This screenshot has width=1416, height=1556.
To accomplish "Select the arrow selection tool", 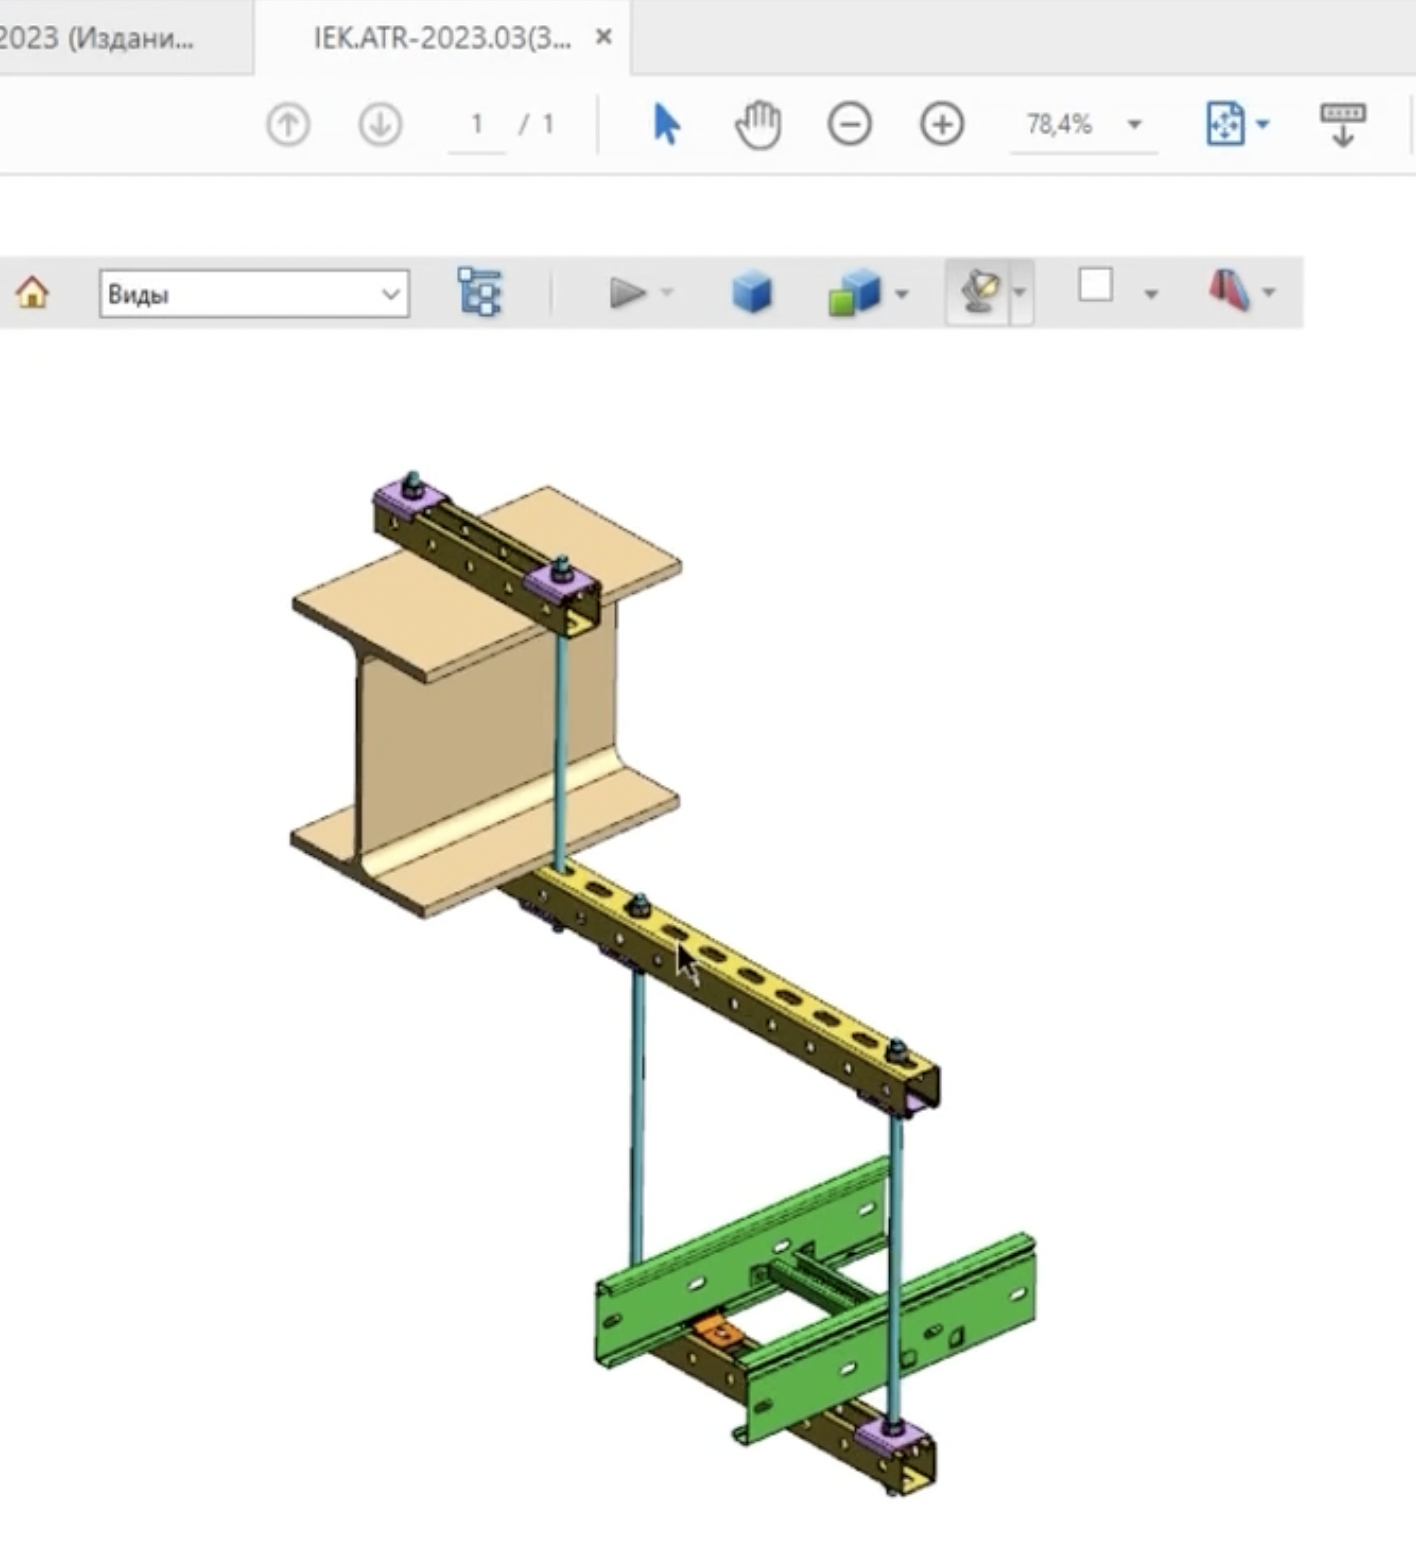I will (x=666, y=125).
